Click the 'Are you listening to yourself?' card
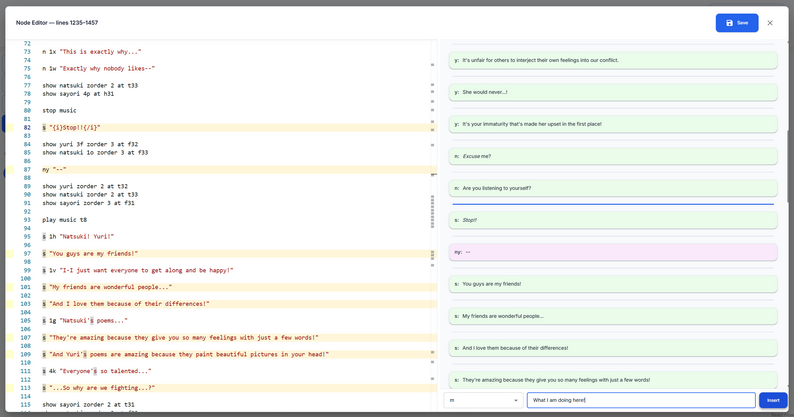The image size is (794, 417). pos(612,188)
